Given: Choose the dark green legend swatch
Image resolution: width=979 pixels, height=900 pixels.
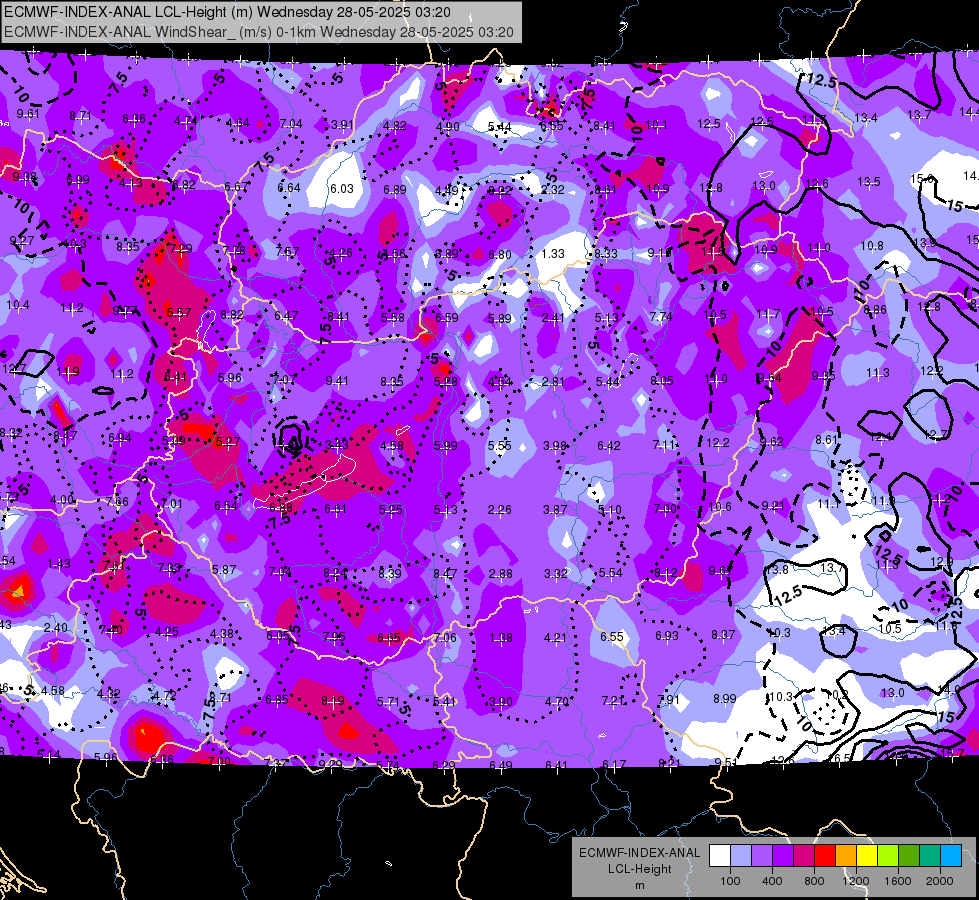Looking at the screenshot, I should [908, 855].
